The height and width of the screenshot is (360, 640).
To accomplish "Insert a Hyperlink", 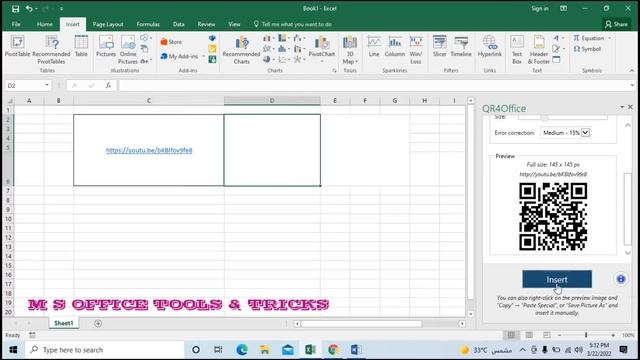I will point(489,46).
